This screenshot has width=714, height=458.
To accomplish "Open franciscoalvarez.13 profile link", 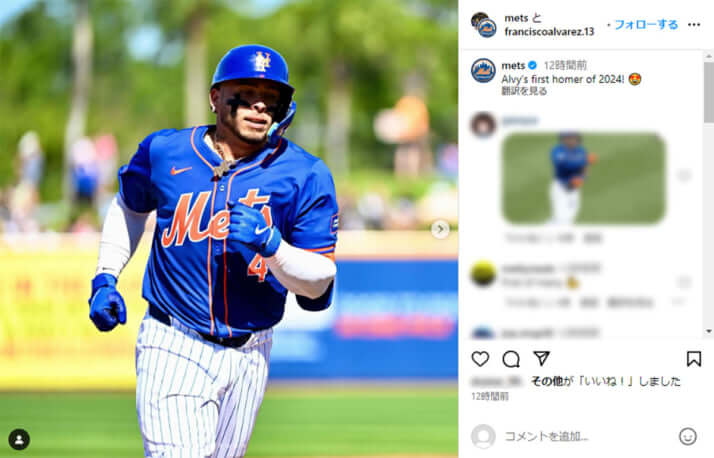I will (x=549, y=31).
